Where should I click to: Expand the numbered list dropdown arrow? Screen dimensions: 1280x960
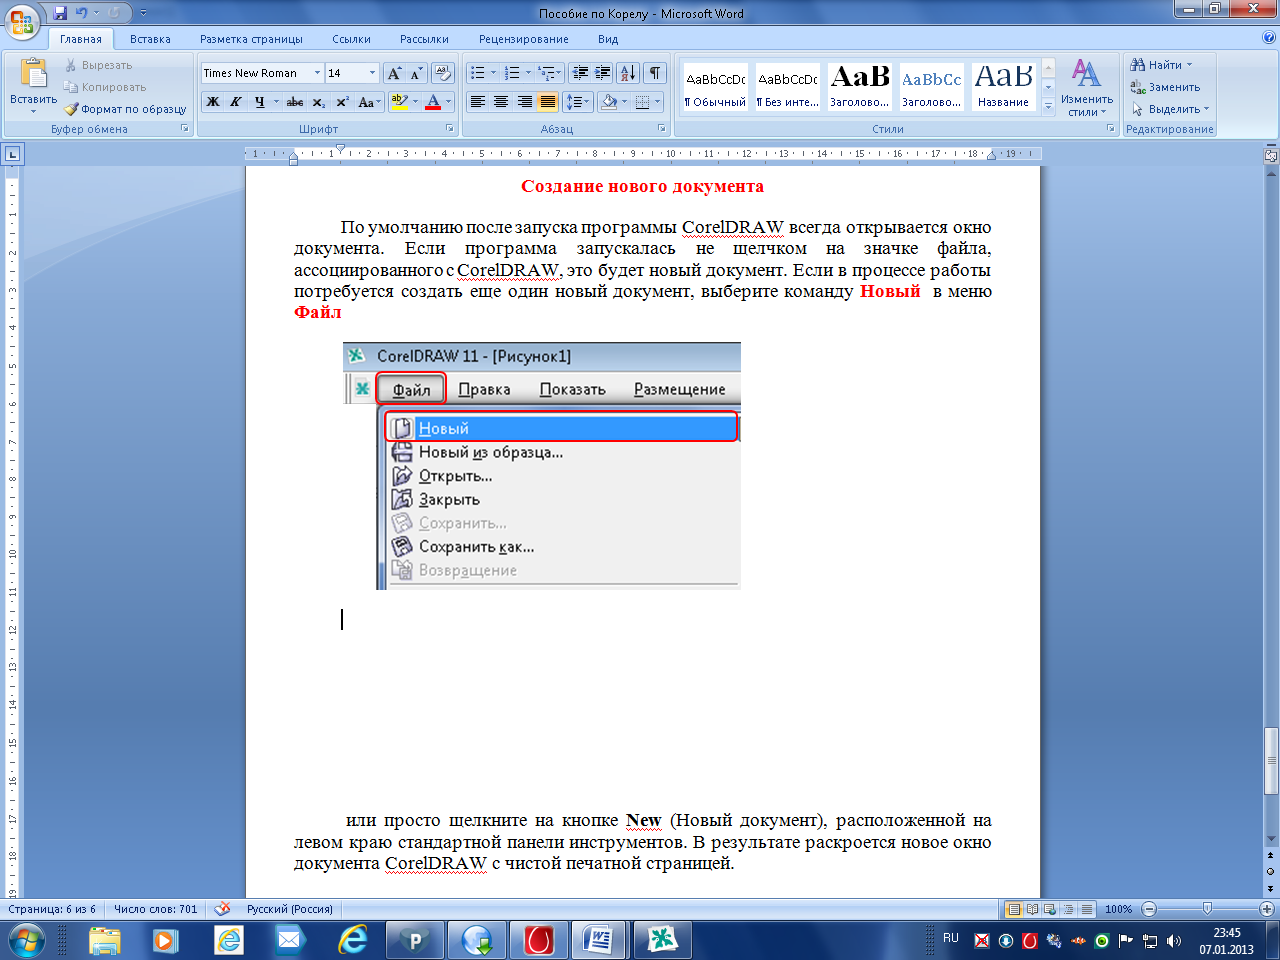528,73
